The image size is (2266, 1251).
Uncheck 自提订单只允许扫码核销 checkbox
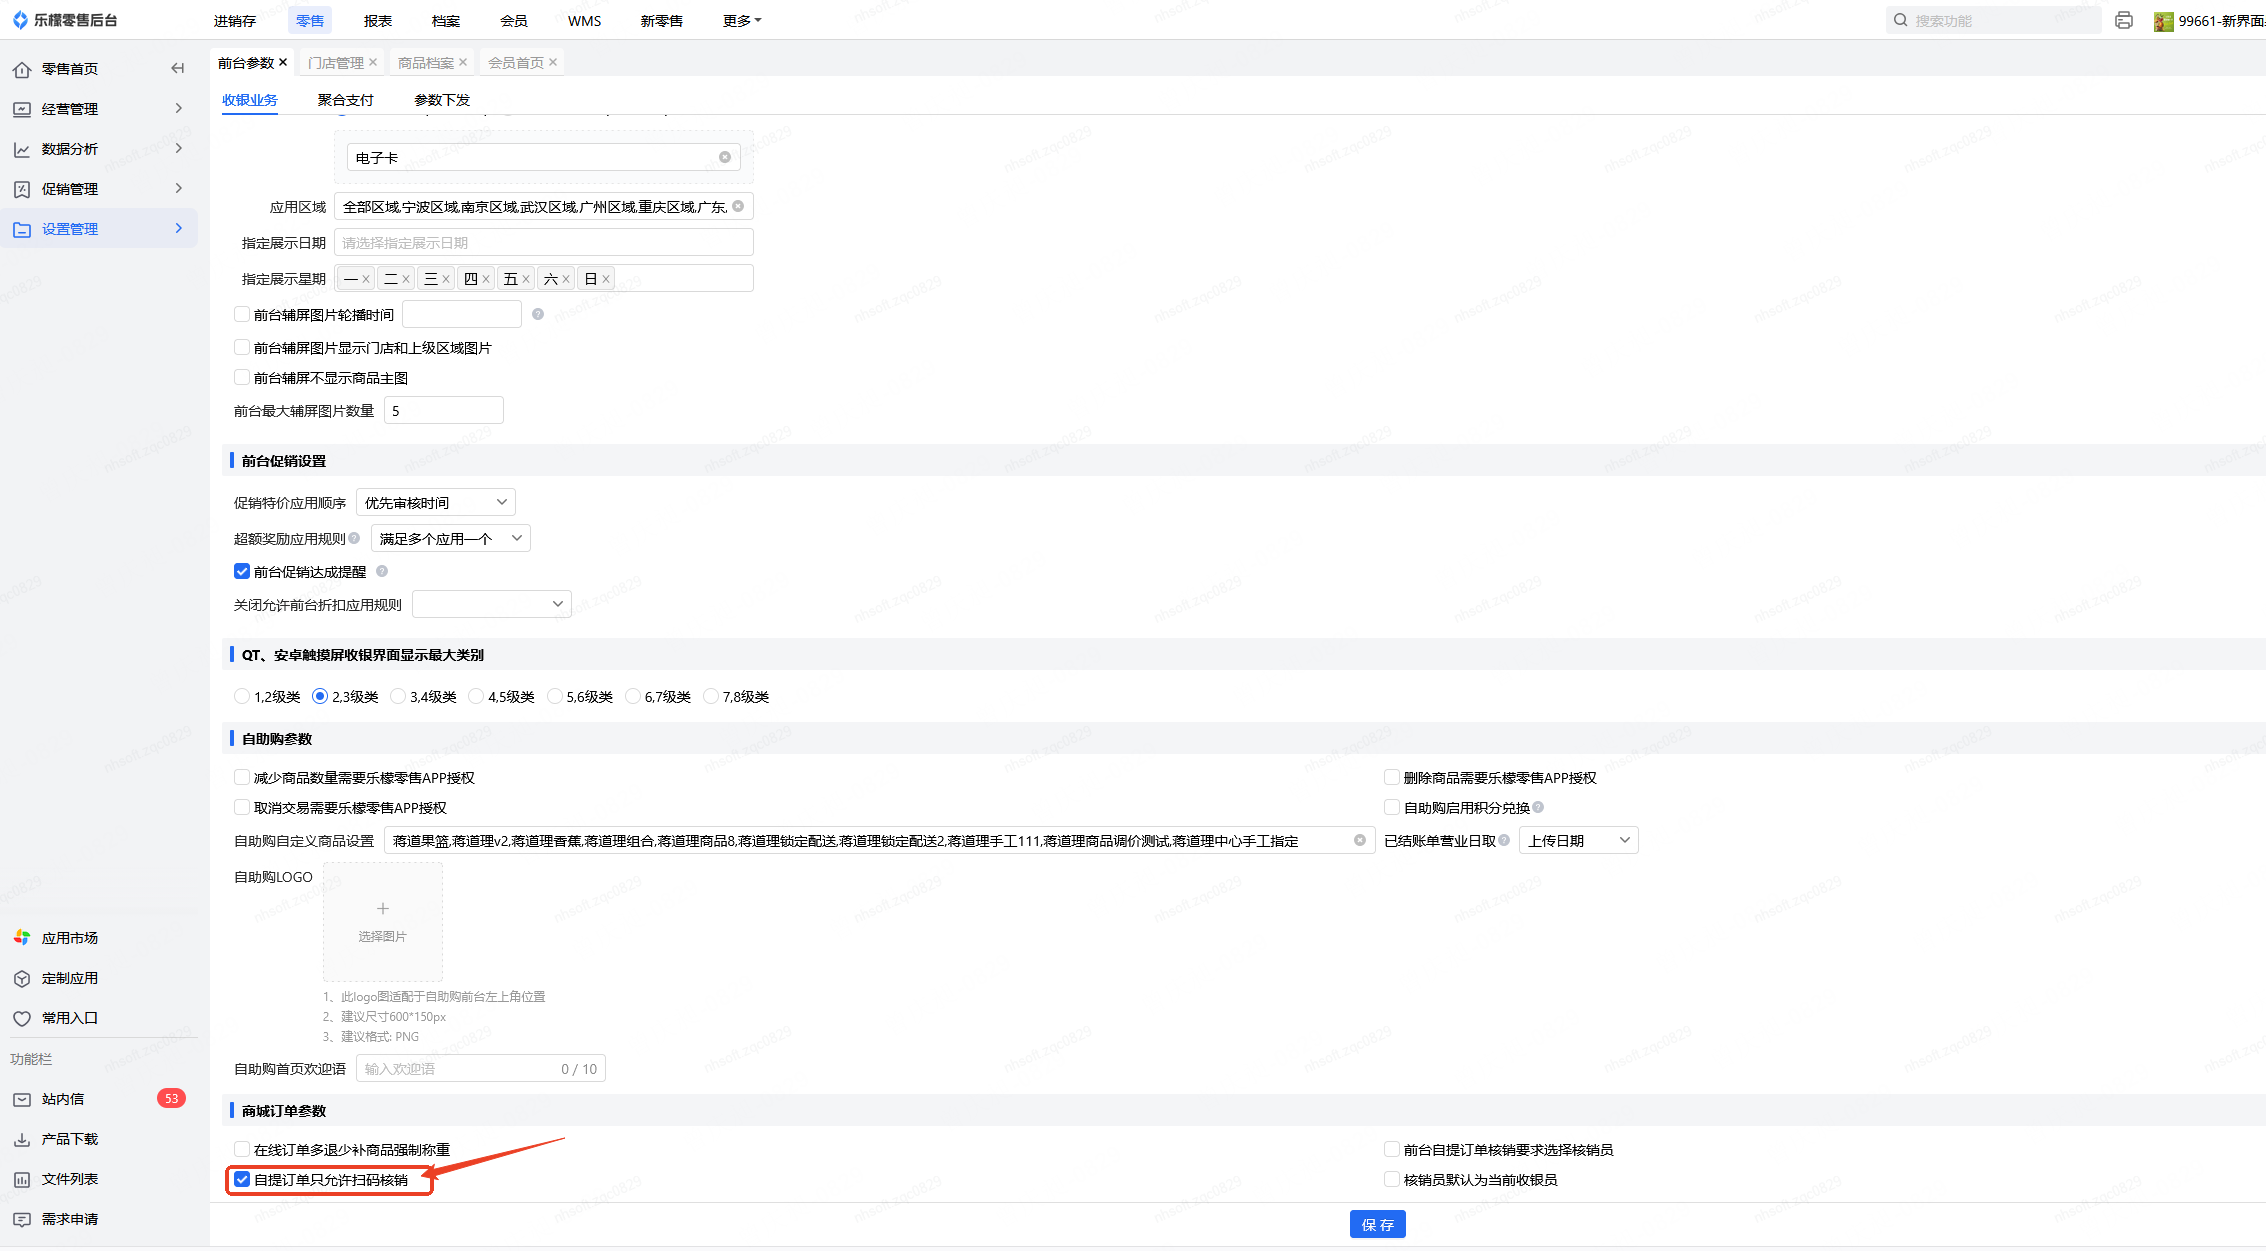242,1180
